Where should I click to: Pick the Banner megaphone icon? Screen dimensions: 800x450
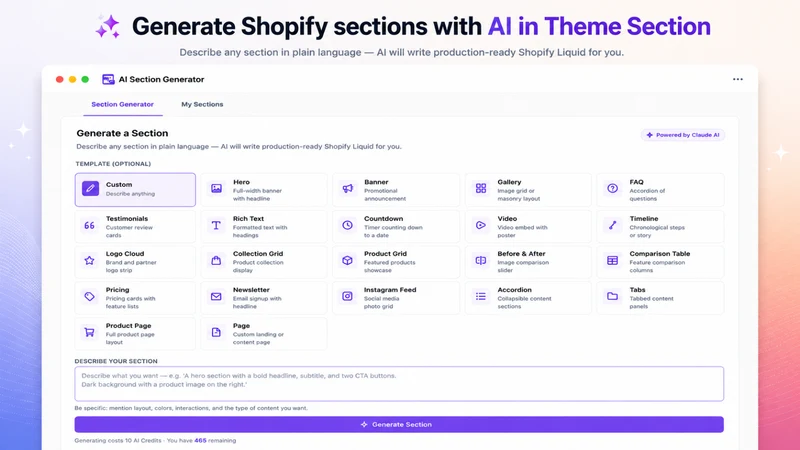tap(347, 188)
